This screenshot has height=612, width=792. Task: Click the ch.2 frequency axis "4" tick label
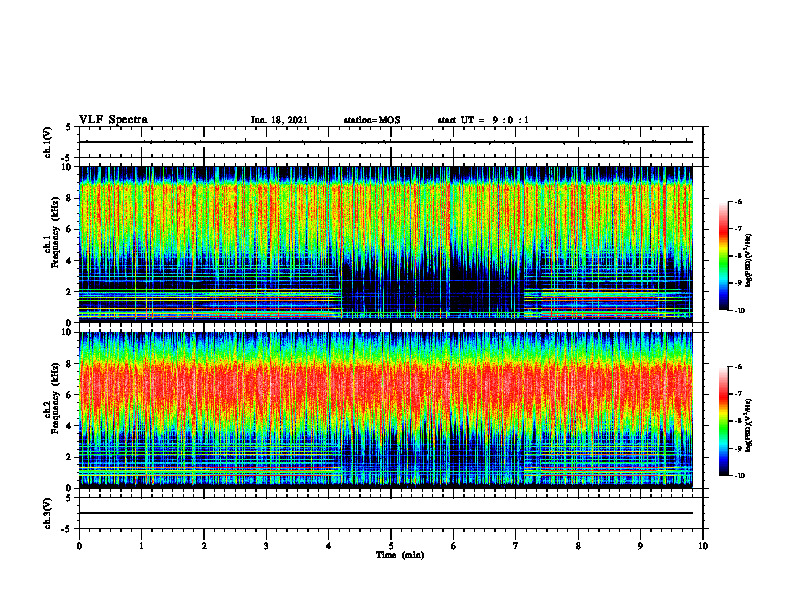click(69, 426)
